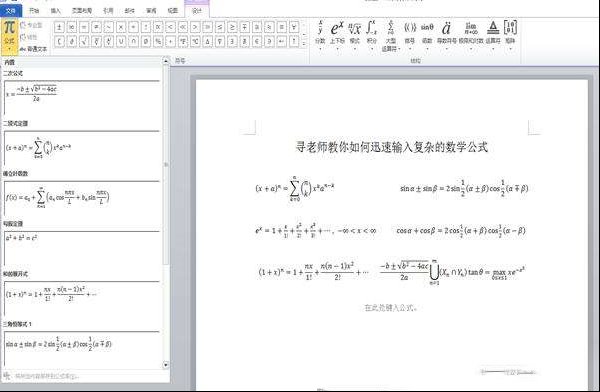Open the blue File tab
This screenshot has height=392, width=600.
[11, 11]
